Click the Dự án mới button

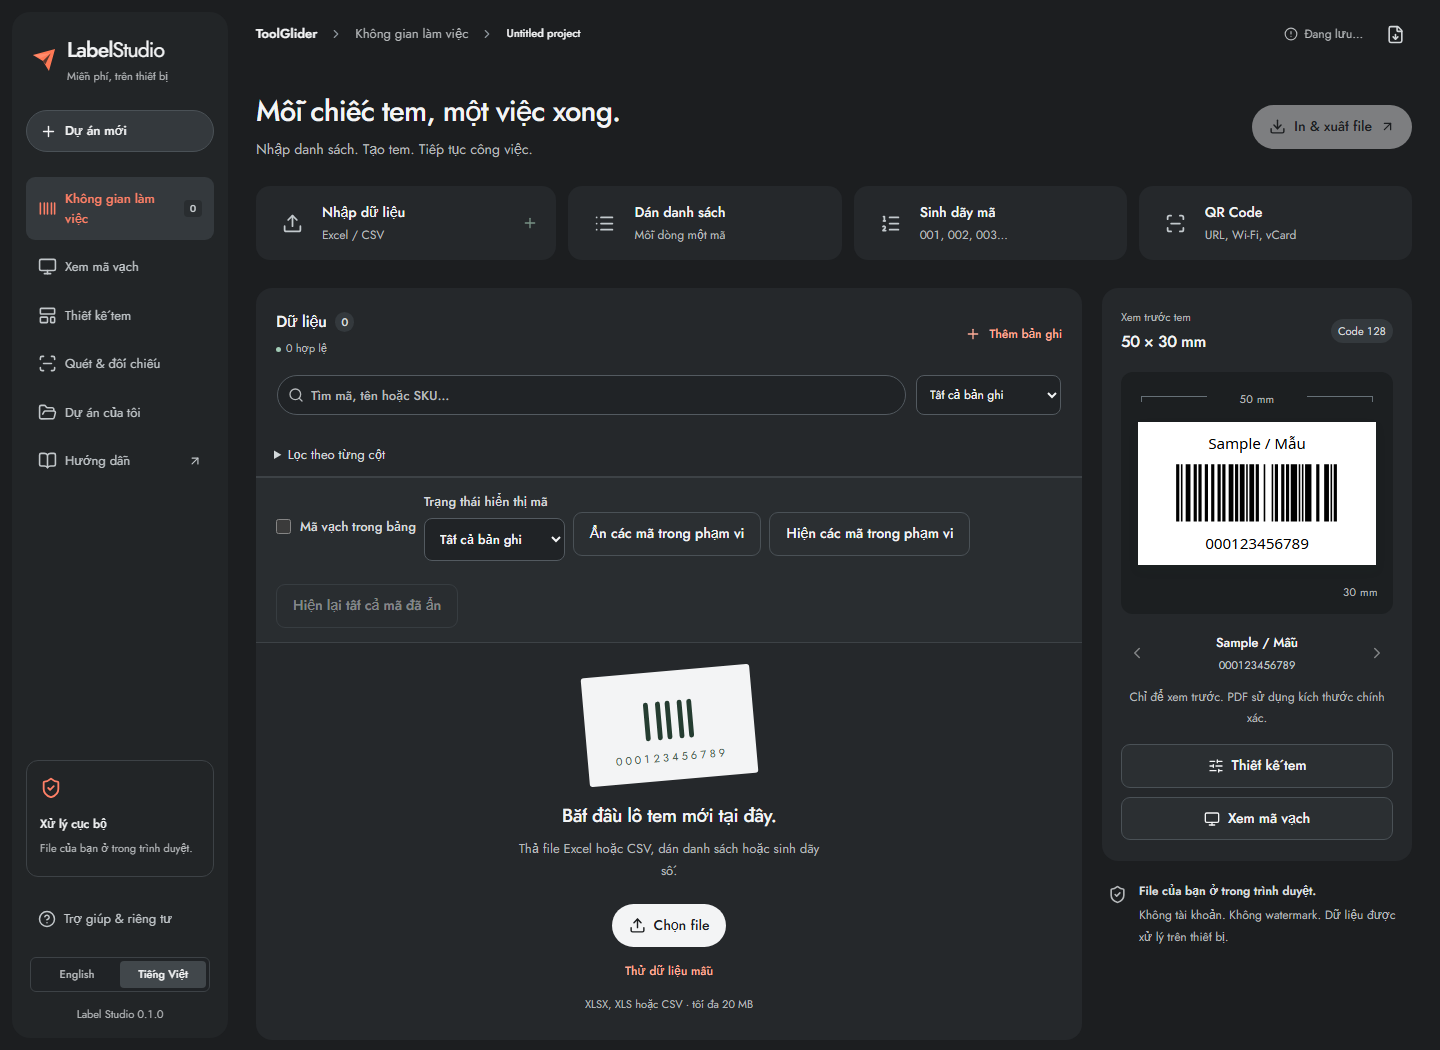120,131
